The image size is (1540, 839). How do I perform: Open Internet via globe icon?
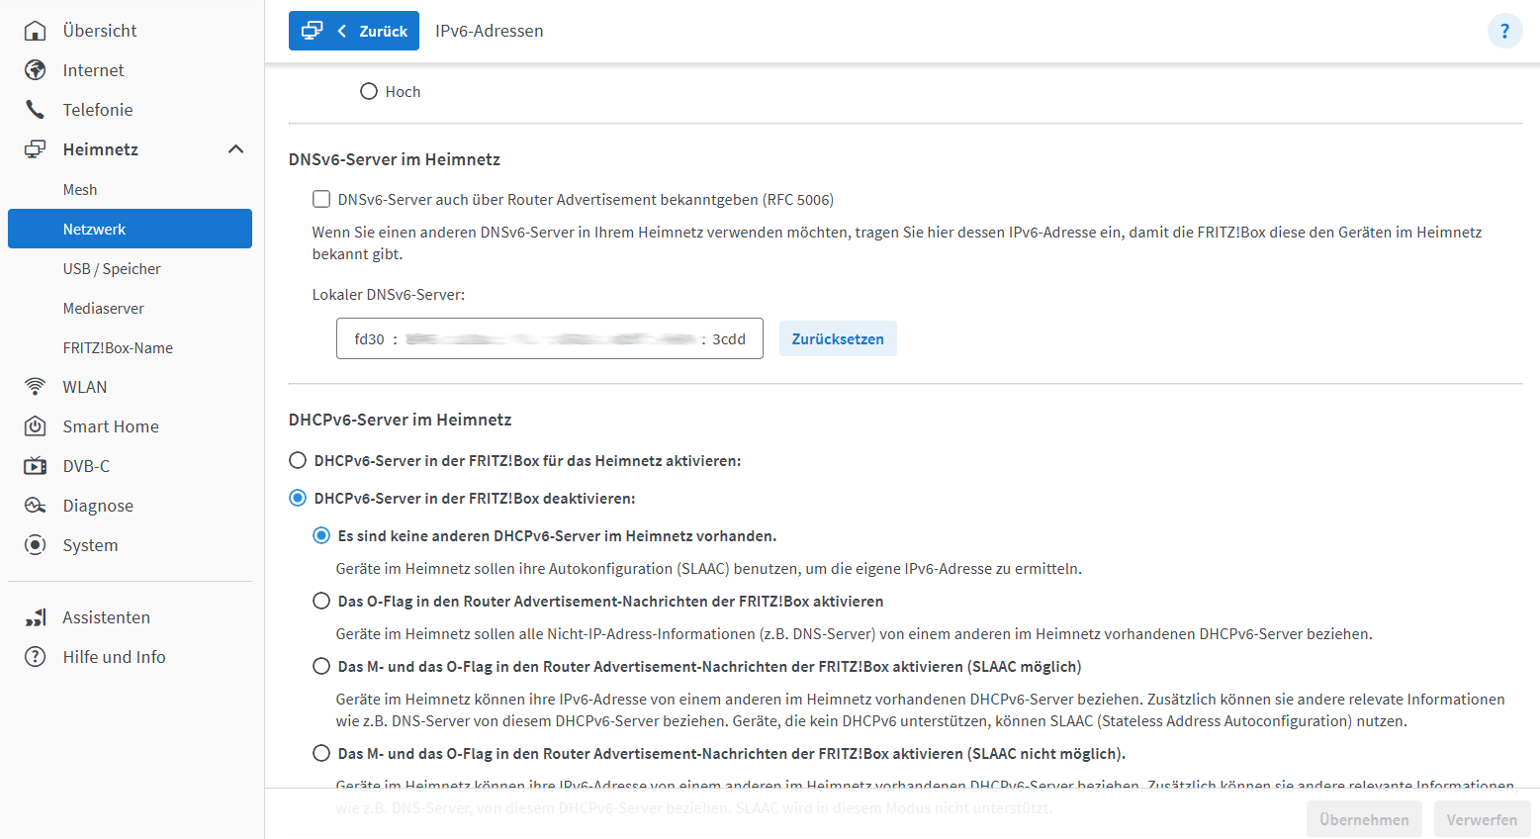[35, 70]
